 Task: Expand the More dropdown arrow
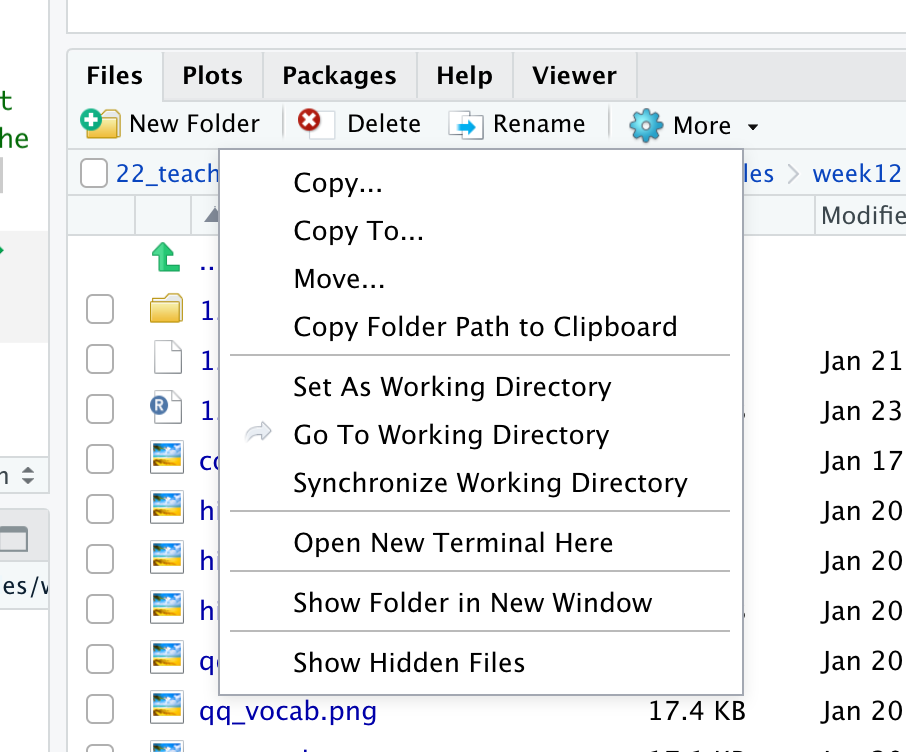[x=753, y=127]
